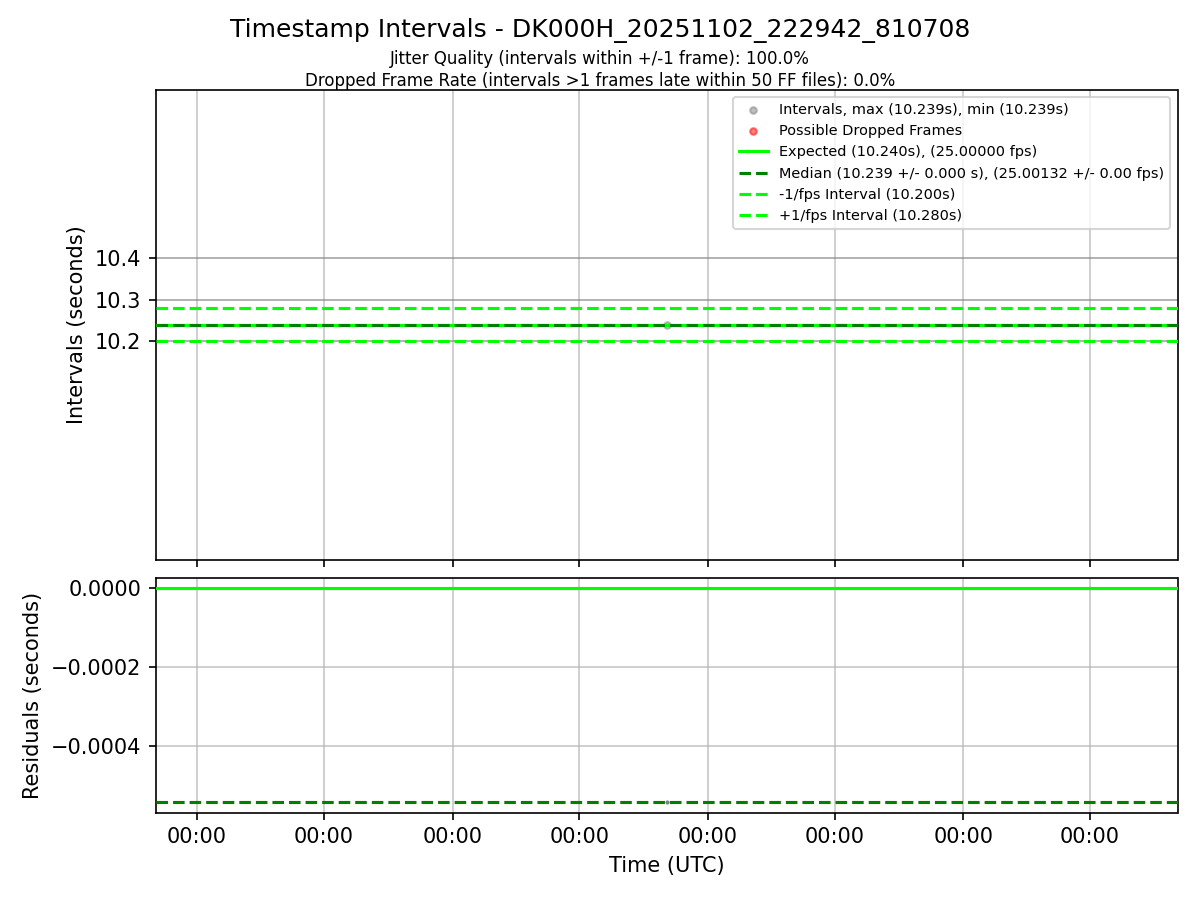Viewport: 1200px width, 900px height.
Task: Click the Jitter Quality subtitle line
Action: tap(599, 58)
